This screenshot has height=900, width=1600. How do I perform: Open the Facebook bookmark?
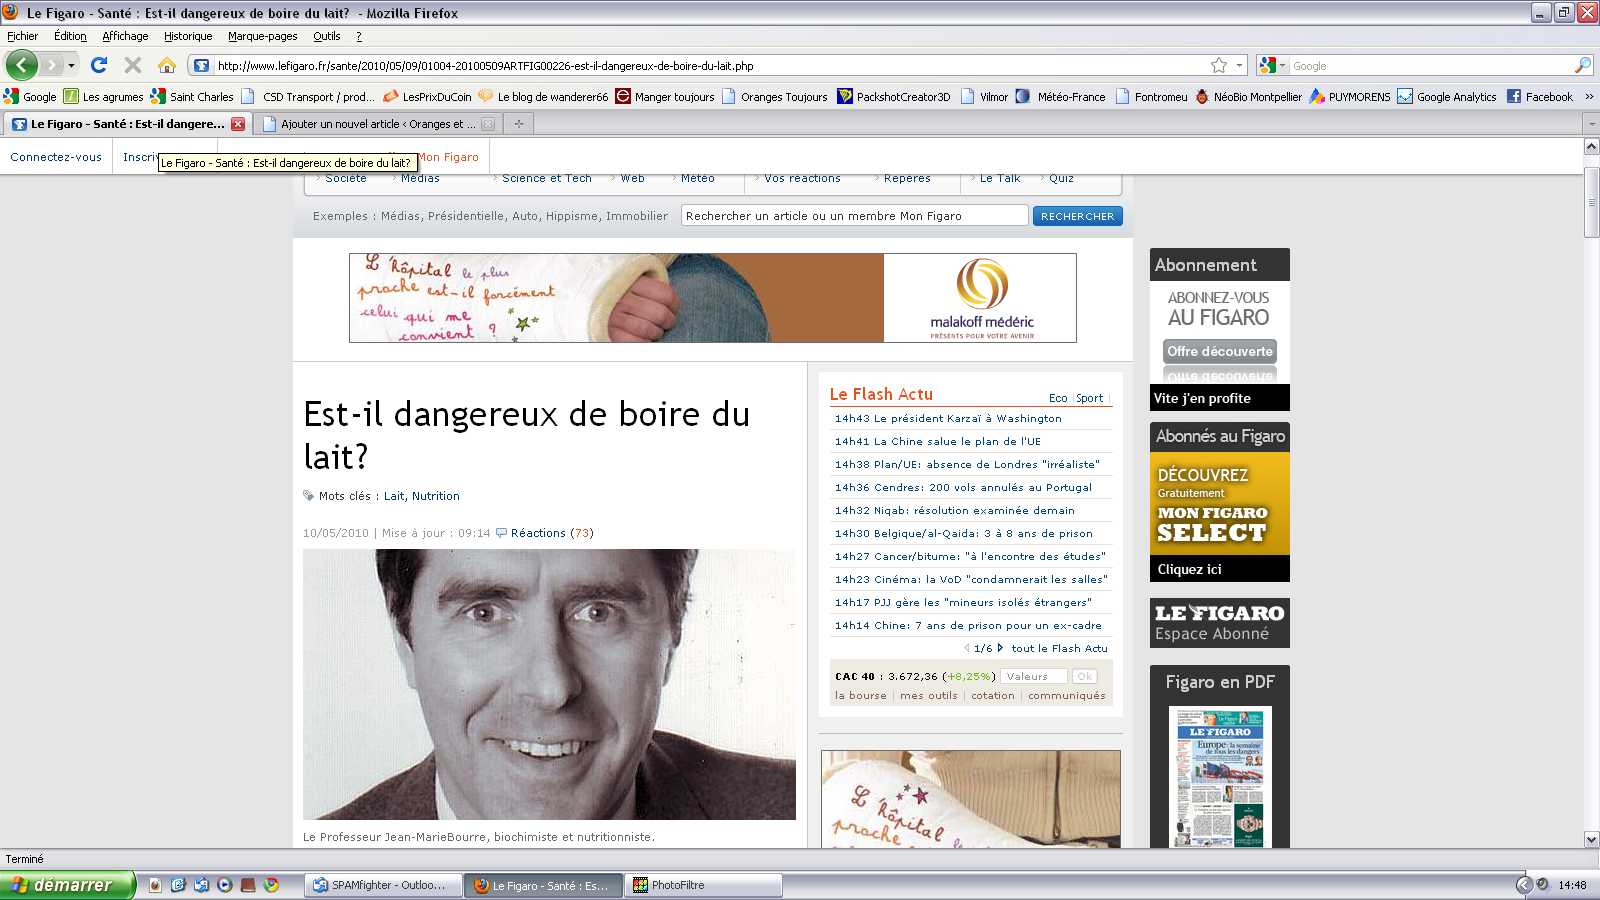click(1539, 97)
